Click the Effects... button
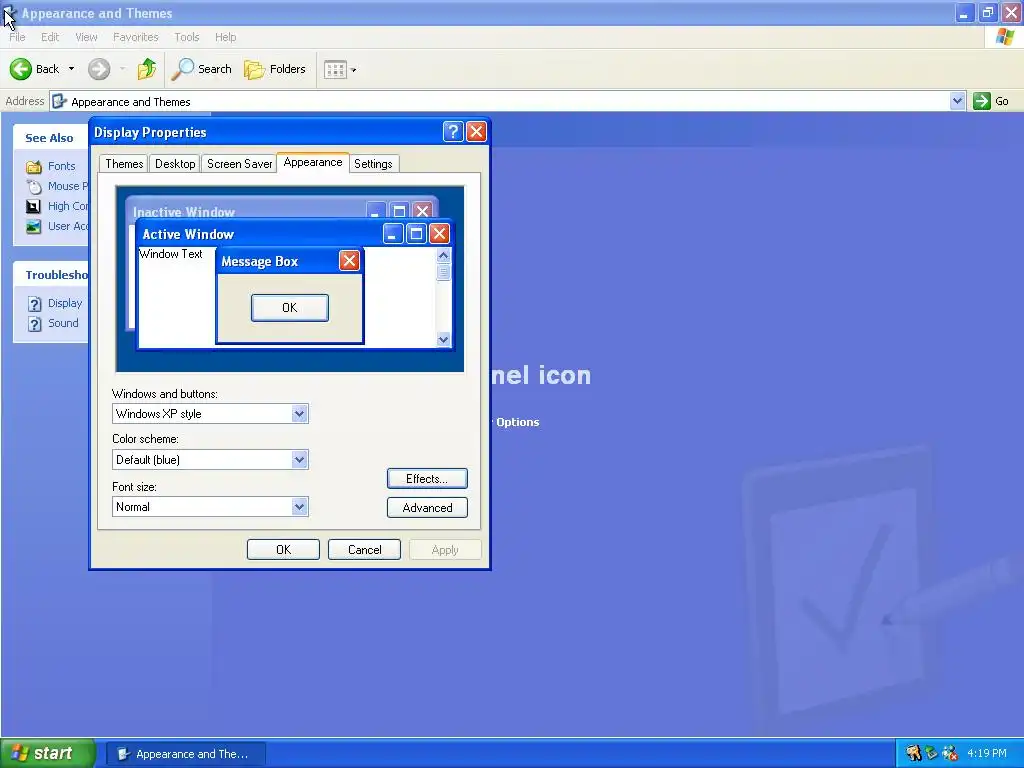This screenshot has height=768, width=1024. pyautogui.click(x=427, y=479)
